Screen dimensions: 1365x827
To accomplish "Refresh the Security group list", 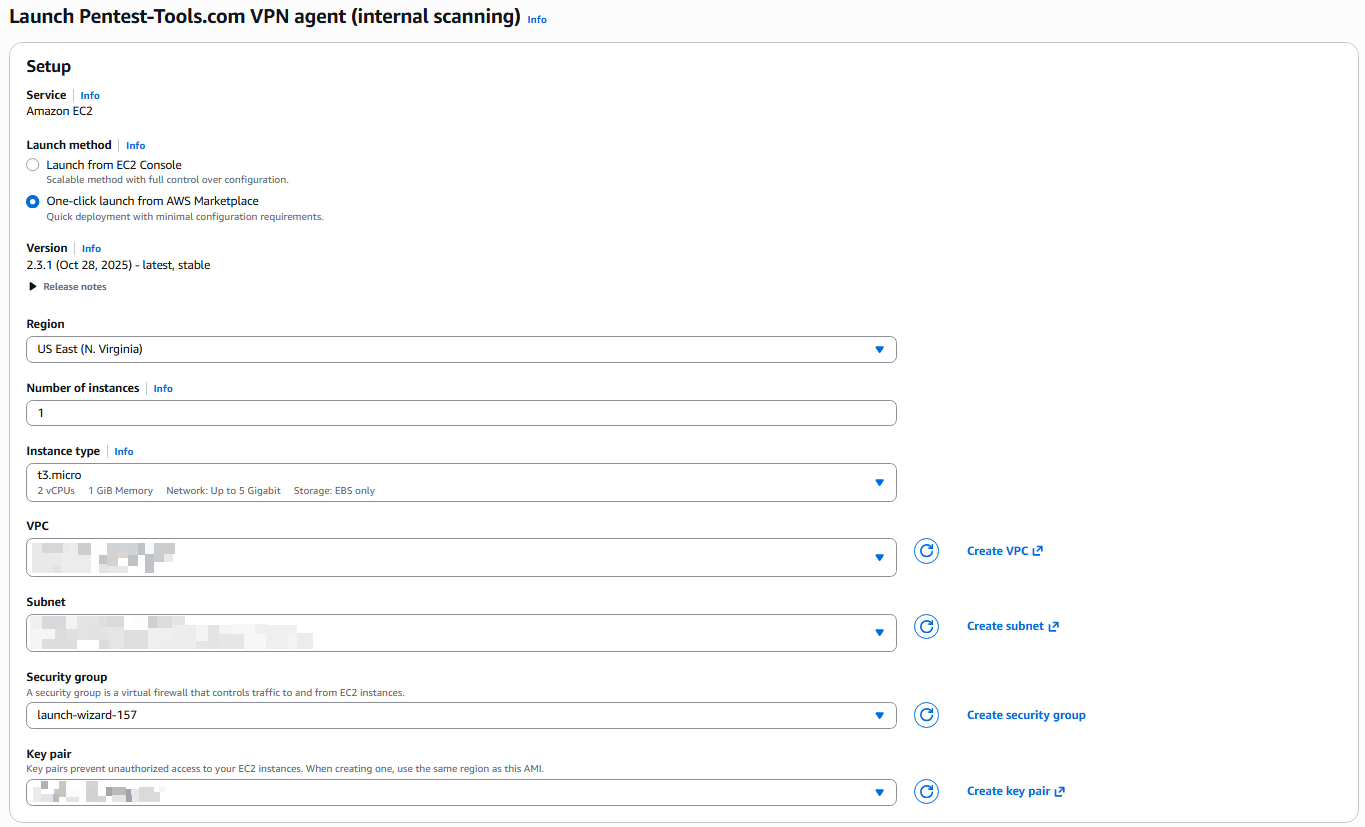I will click(x=926, y=715).
